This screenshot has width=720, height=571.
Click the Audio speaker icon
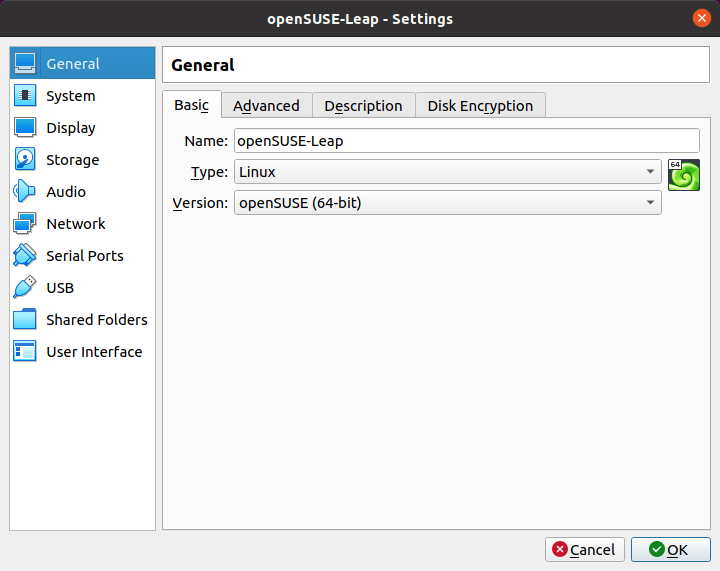24,191
